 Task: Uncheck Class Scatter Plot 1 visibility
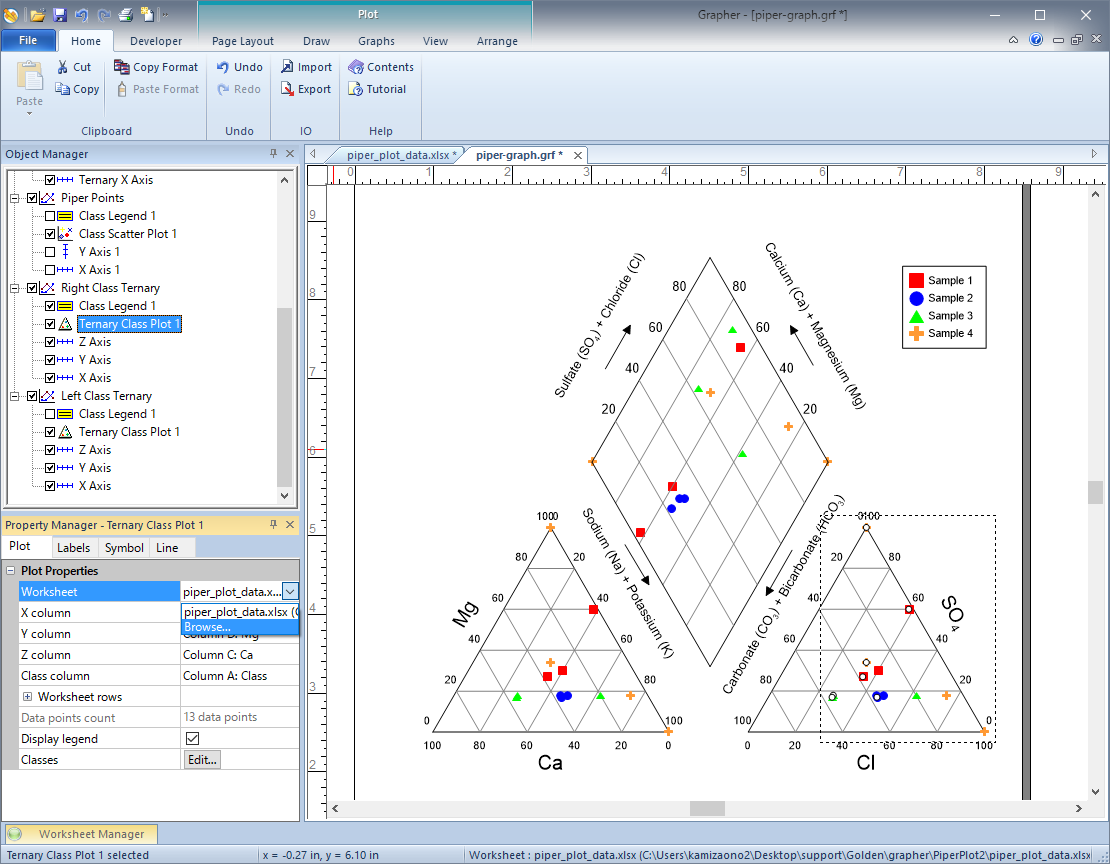pyautogui.click(x=50, y=234)
